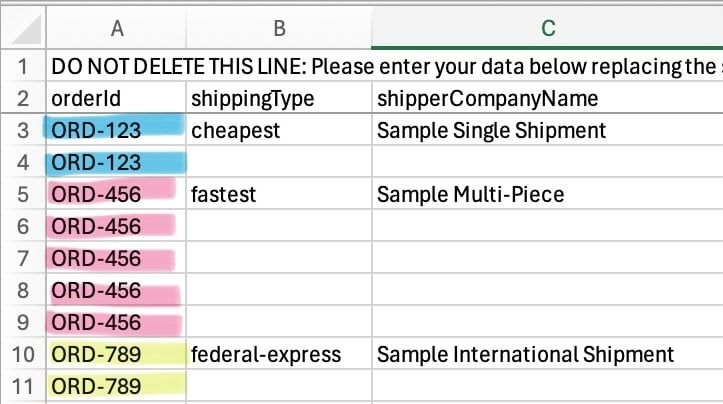Select the cell containing "fastest"
Screen dimensions: 723x404
coord(277,194)
